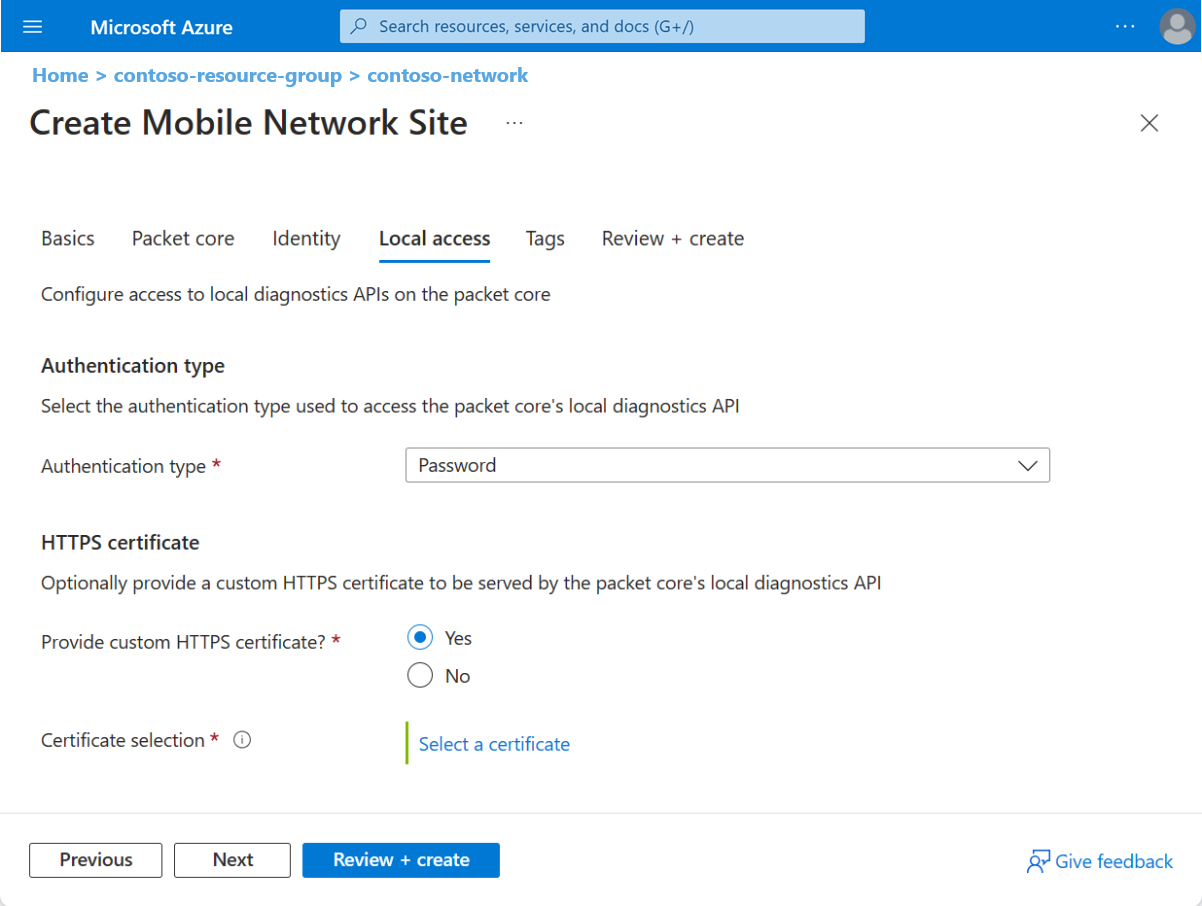Click the Microsoft Azure logo
This screenshot has width=1202, height=906.
(x=161, y=26)
